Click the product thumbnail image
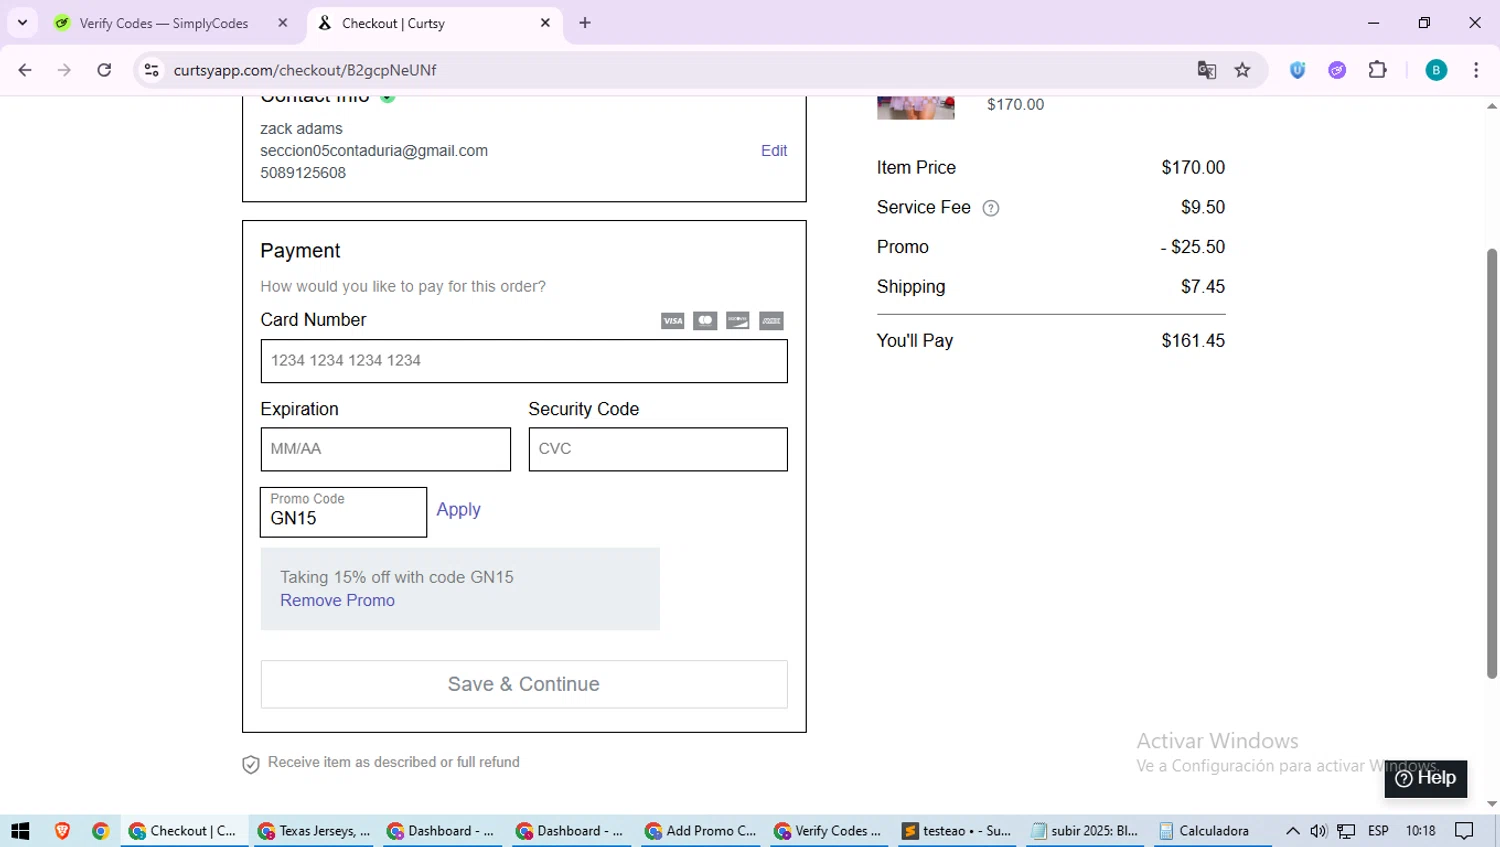1500x847 pixels. tap(916, 107)
